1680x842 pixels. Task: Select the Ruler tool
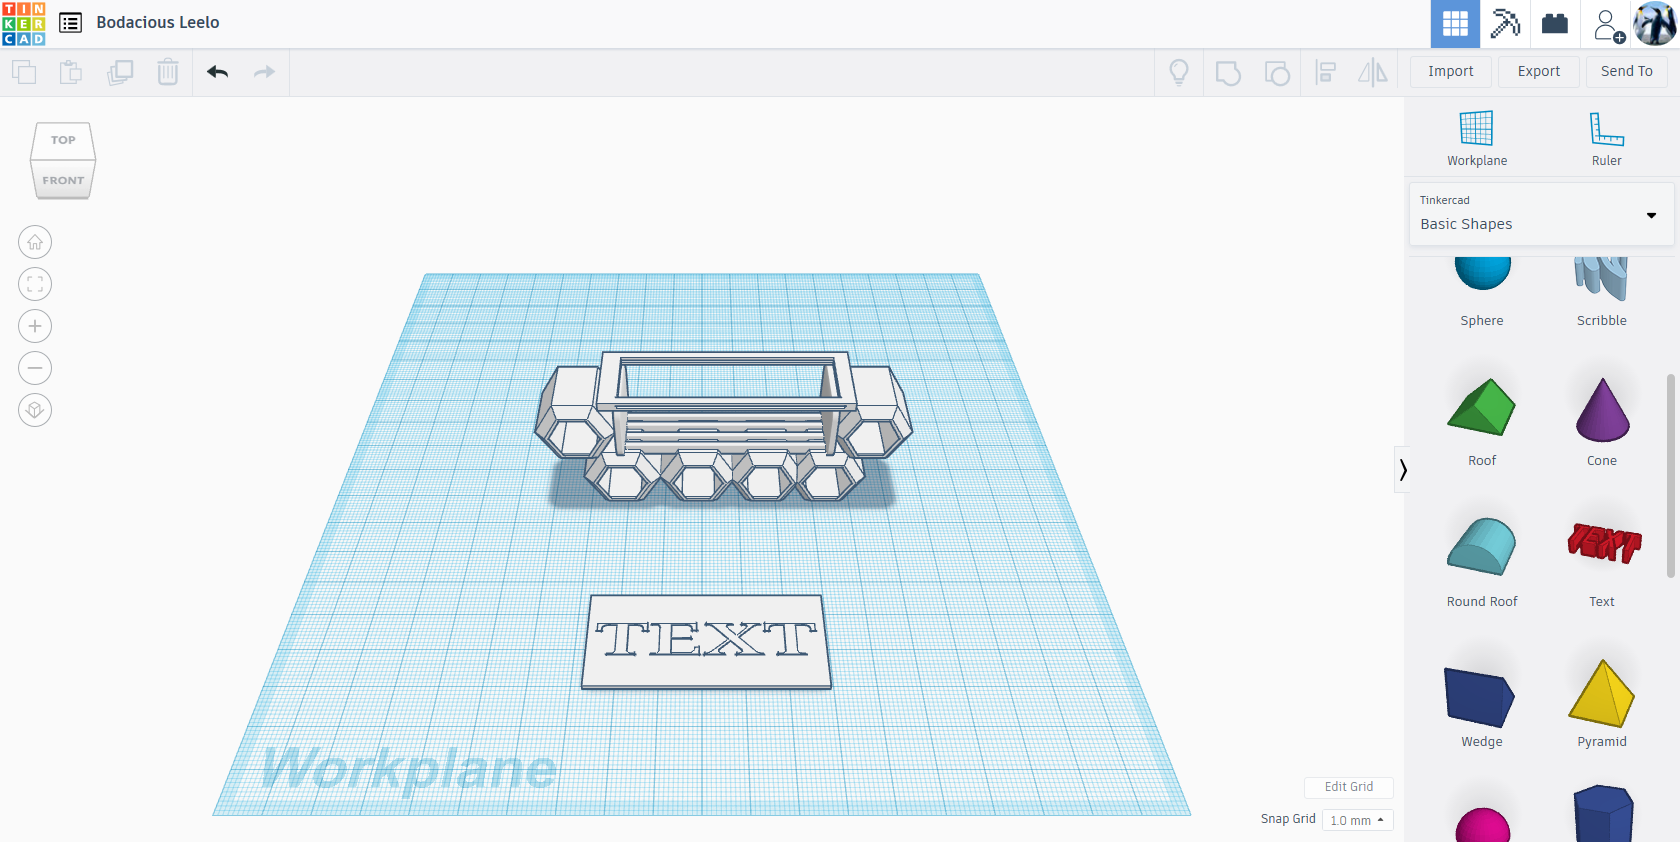point(1607,138)
